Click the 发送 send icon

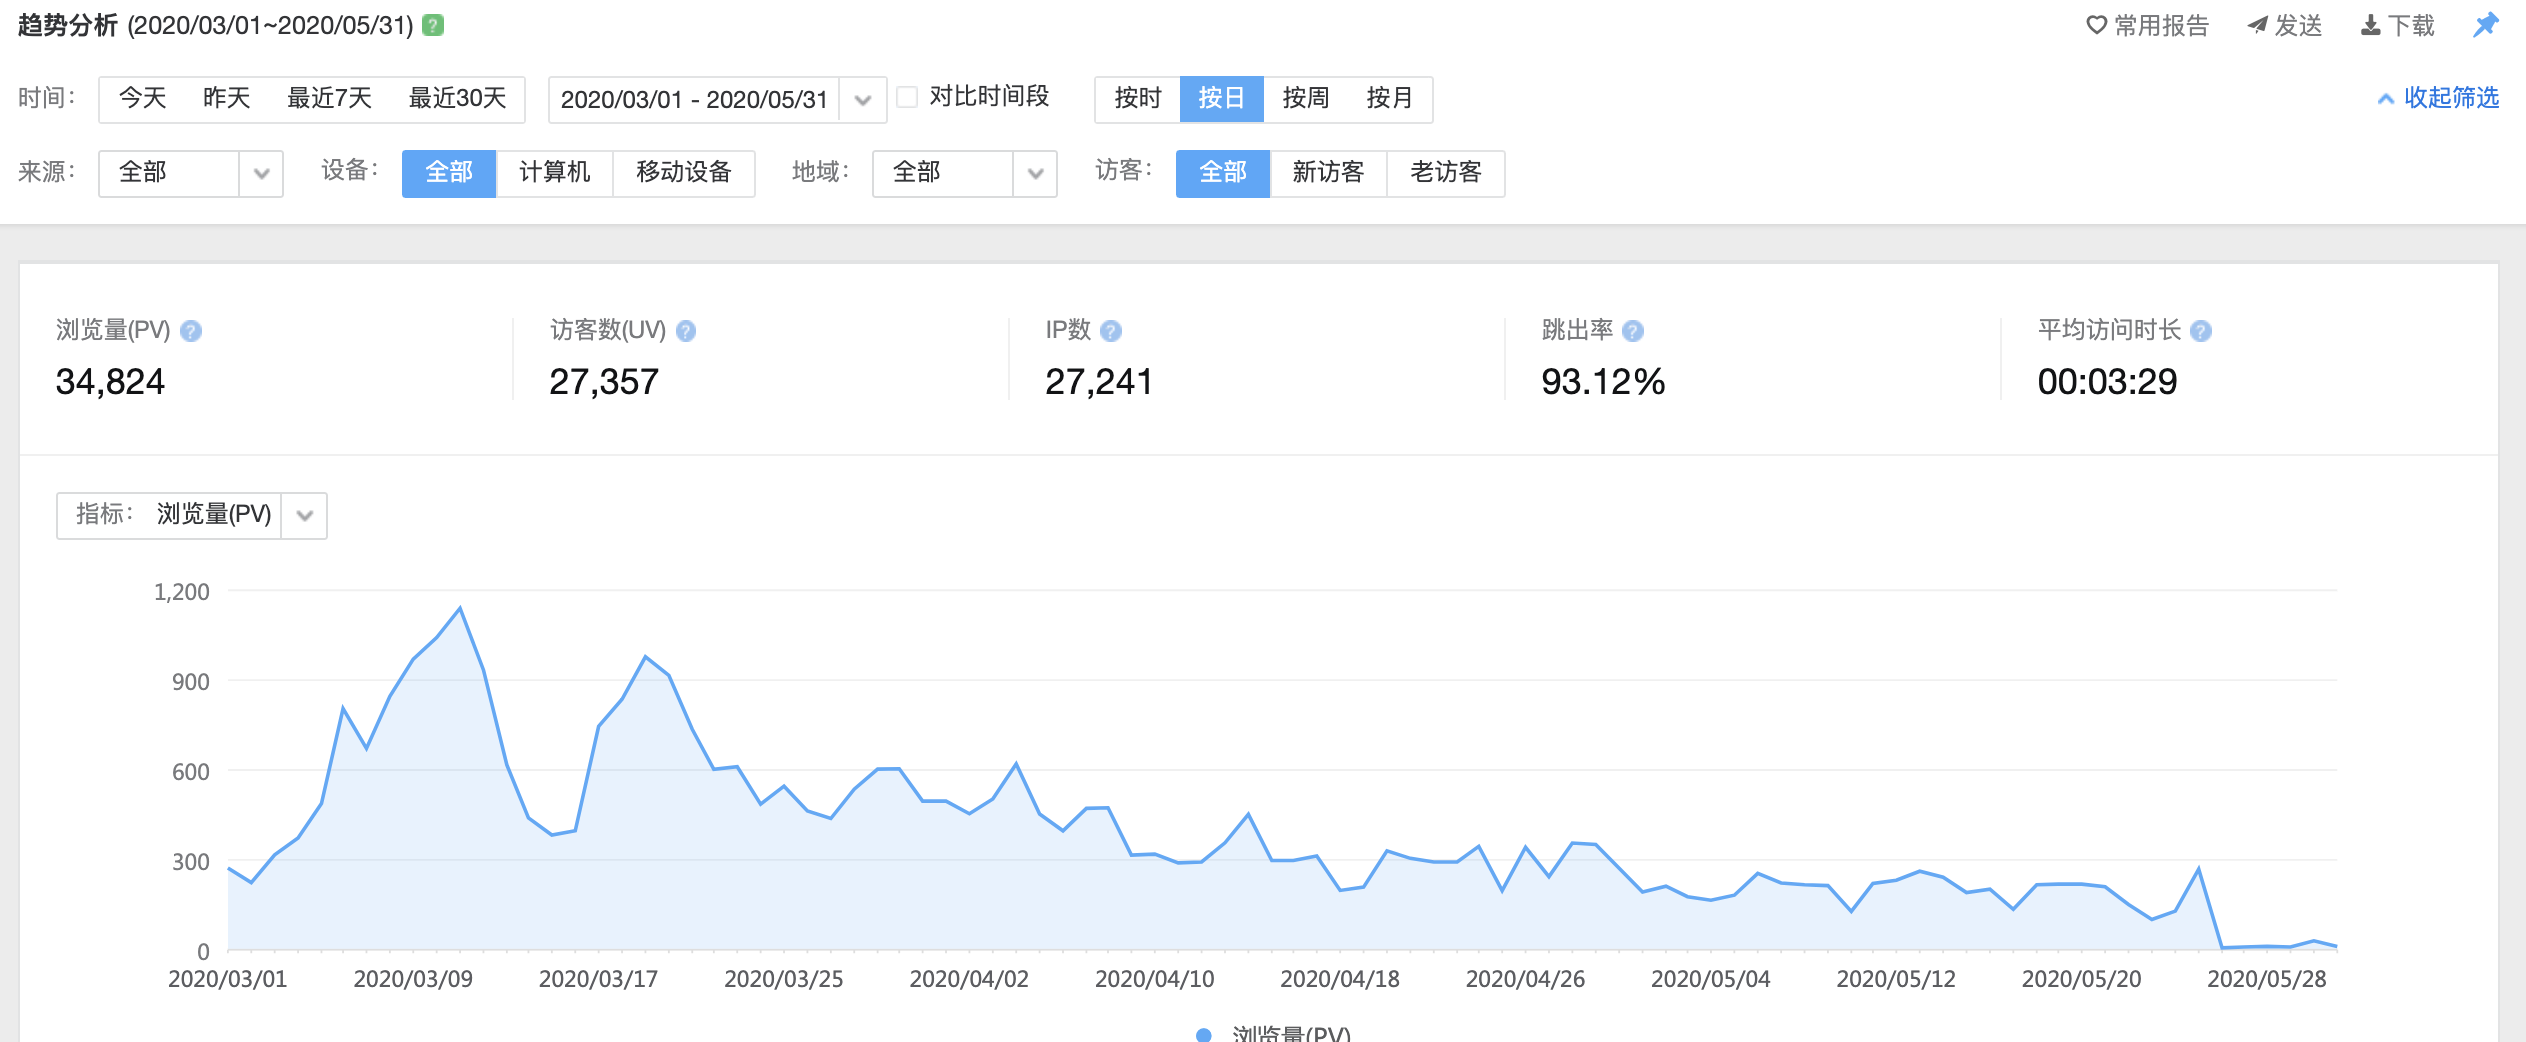click(2256, 26)
